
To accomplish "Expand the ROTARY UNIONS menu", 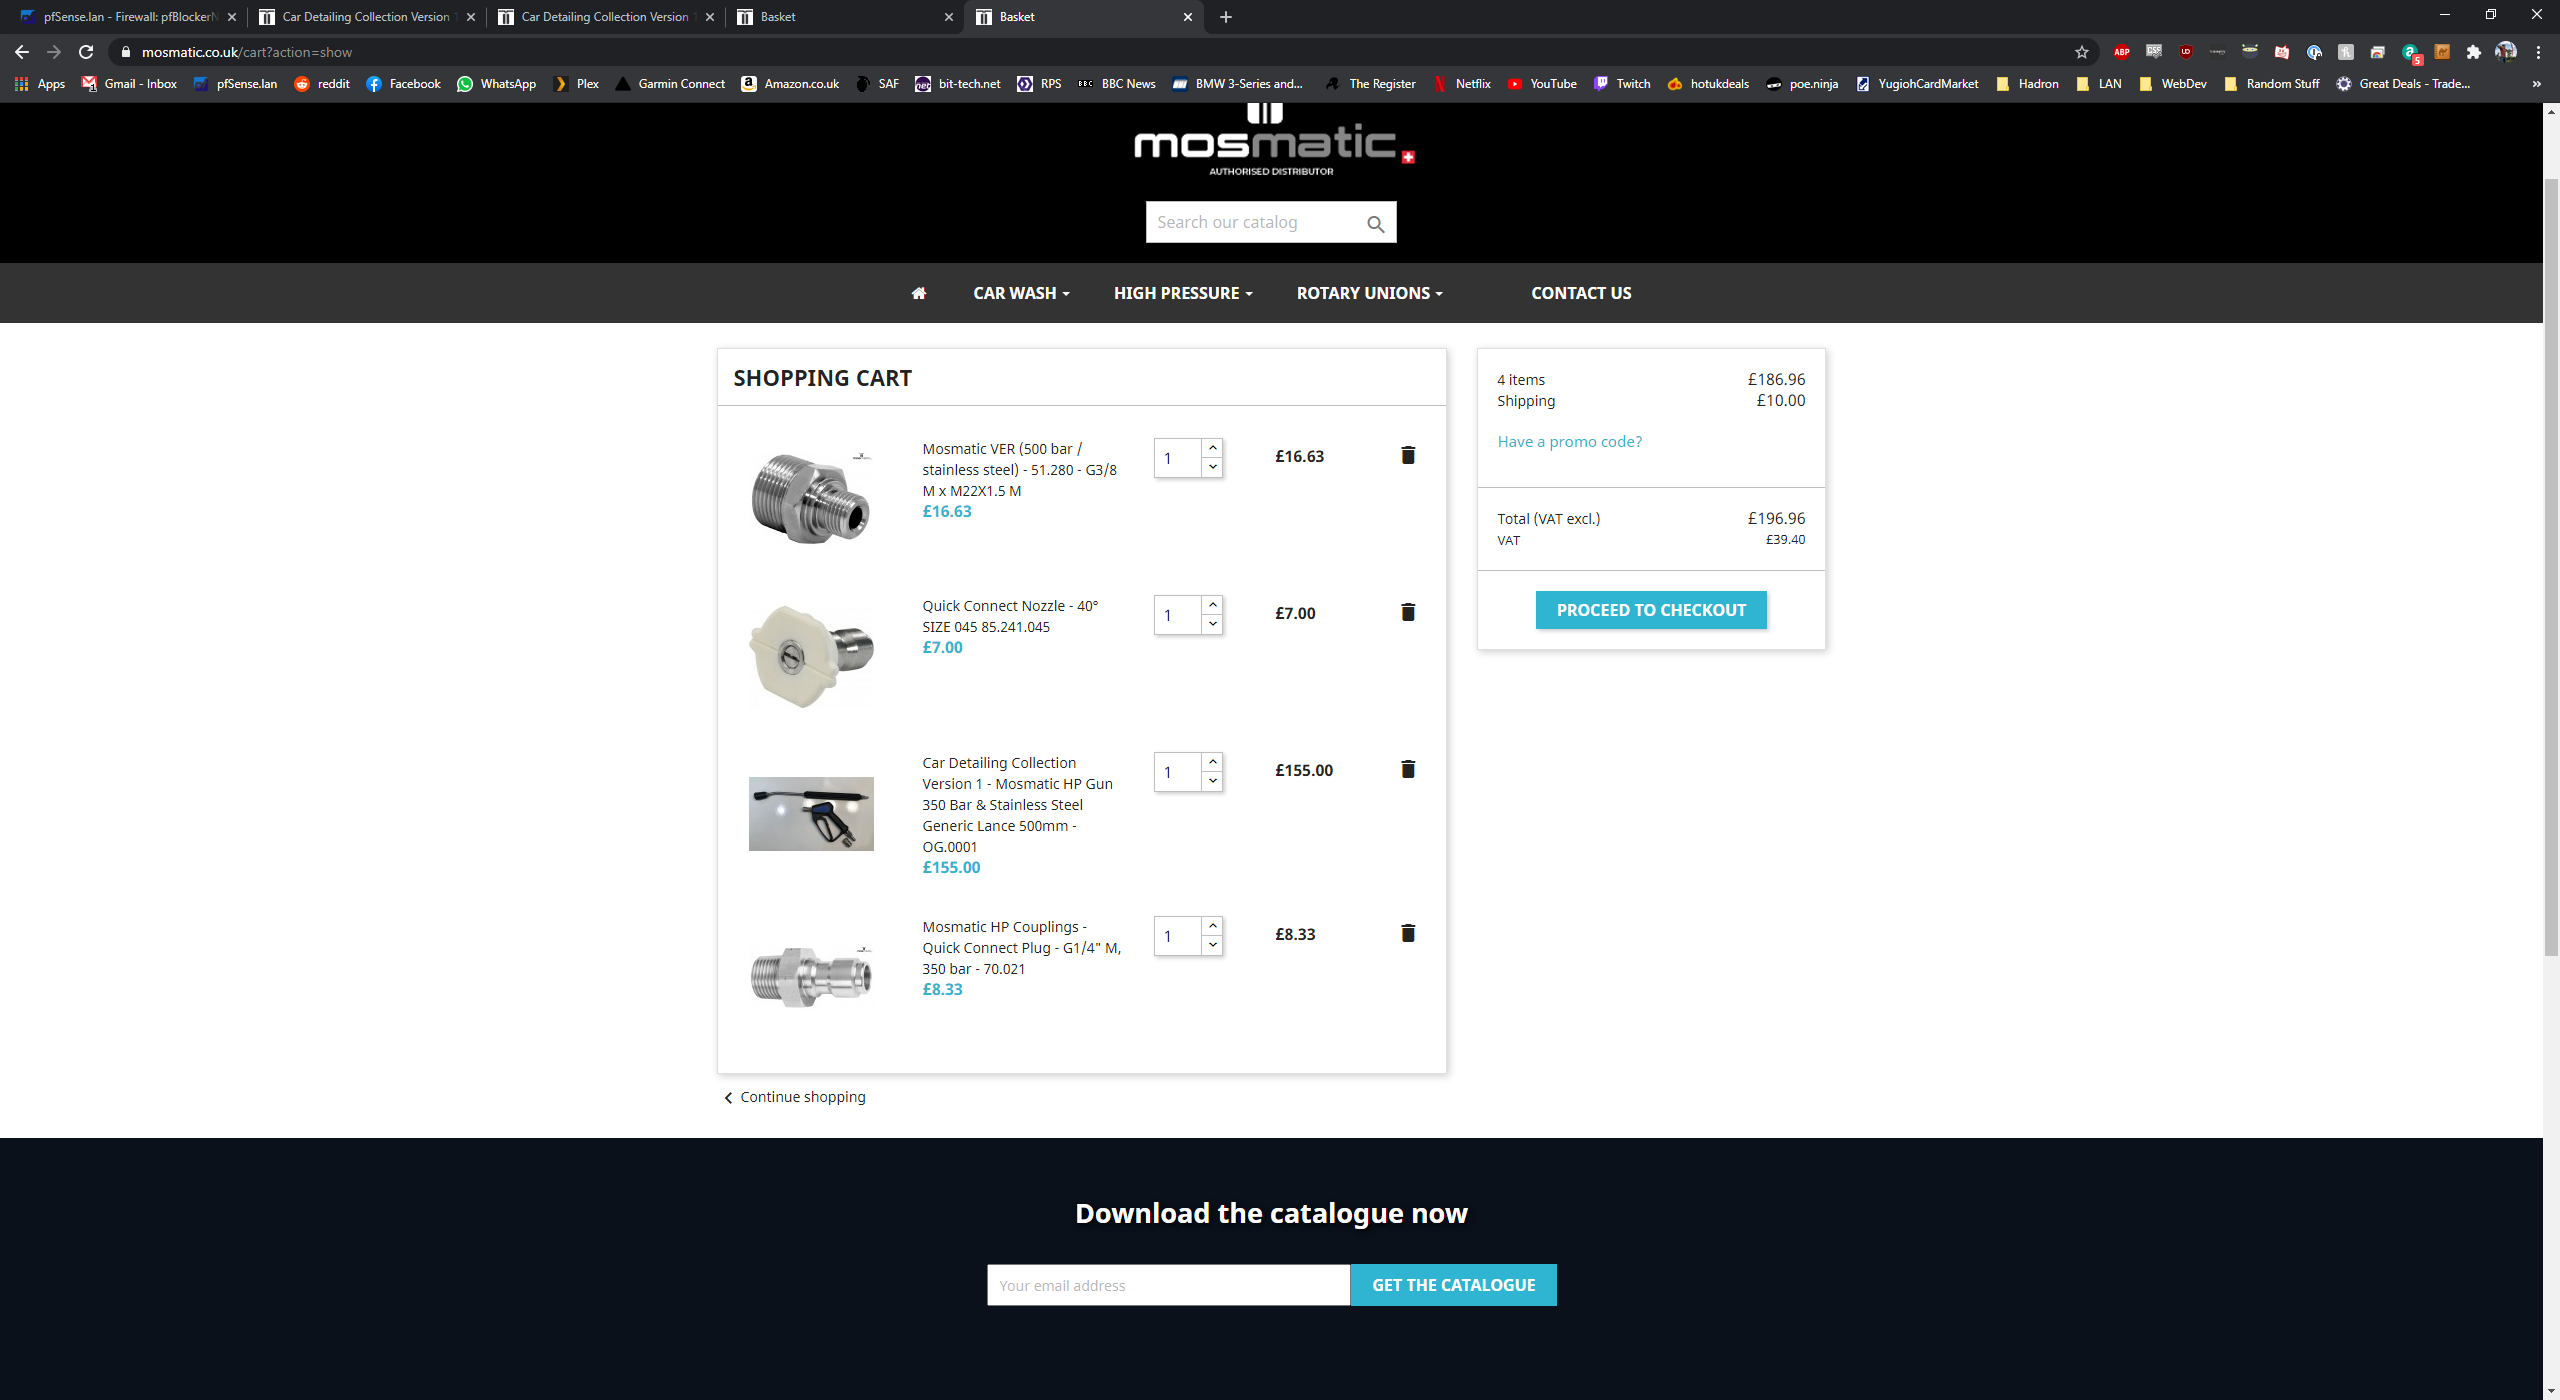I will (1369, 293).
